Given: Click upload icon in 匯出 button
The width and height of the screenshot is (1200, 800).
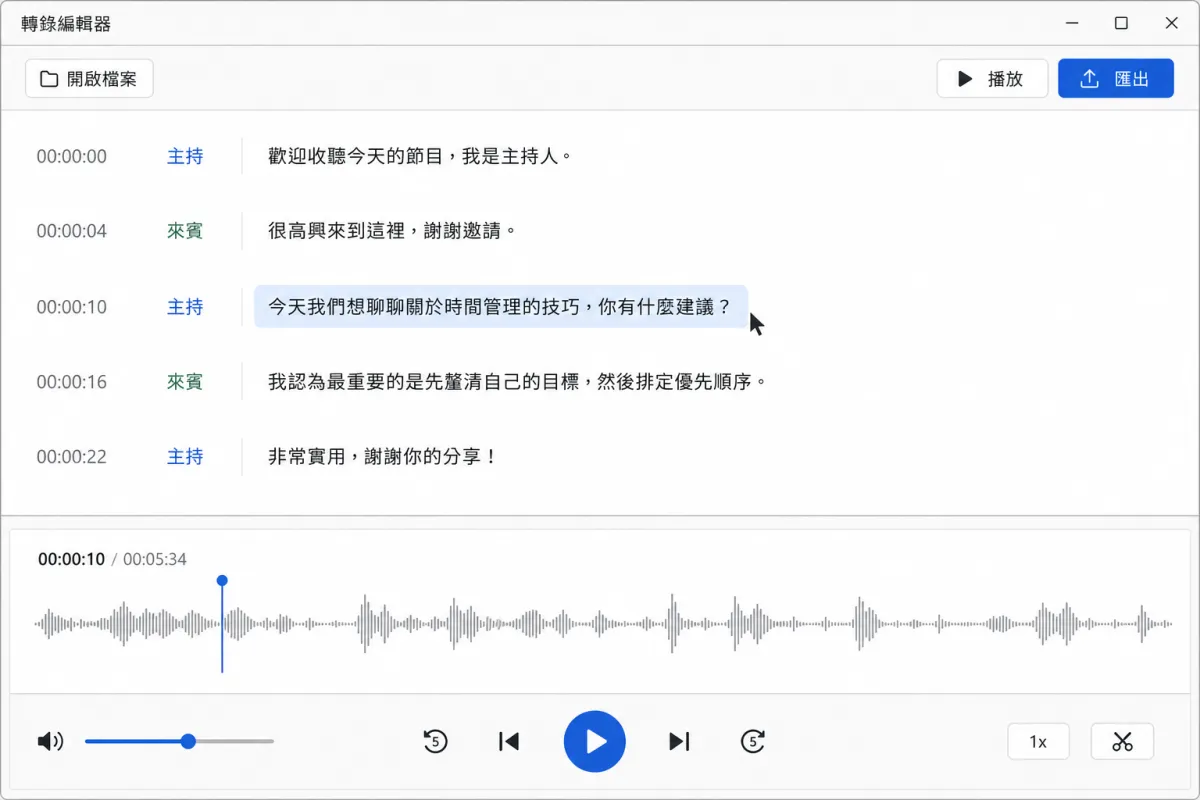Looking at the screenshot, I should point(1090,79).
